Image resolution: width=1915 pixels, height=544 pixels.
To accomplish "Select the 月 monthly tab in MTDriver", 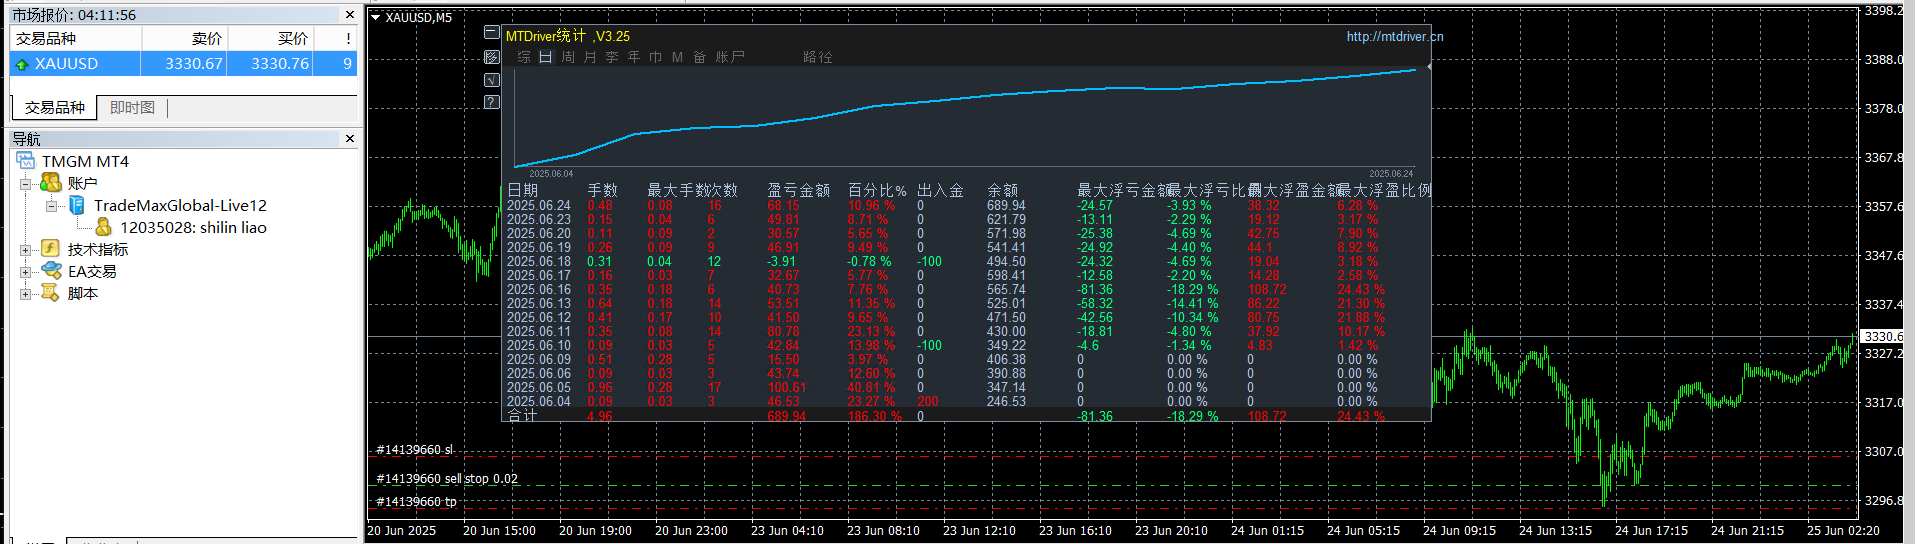I will tap(590, 57).
